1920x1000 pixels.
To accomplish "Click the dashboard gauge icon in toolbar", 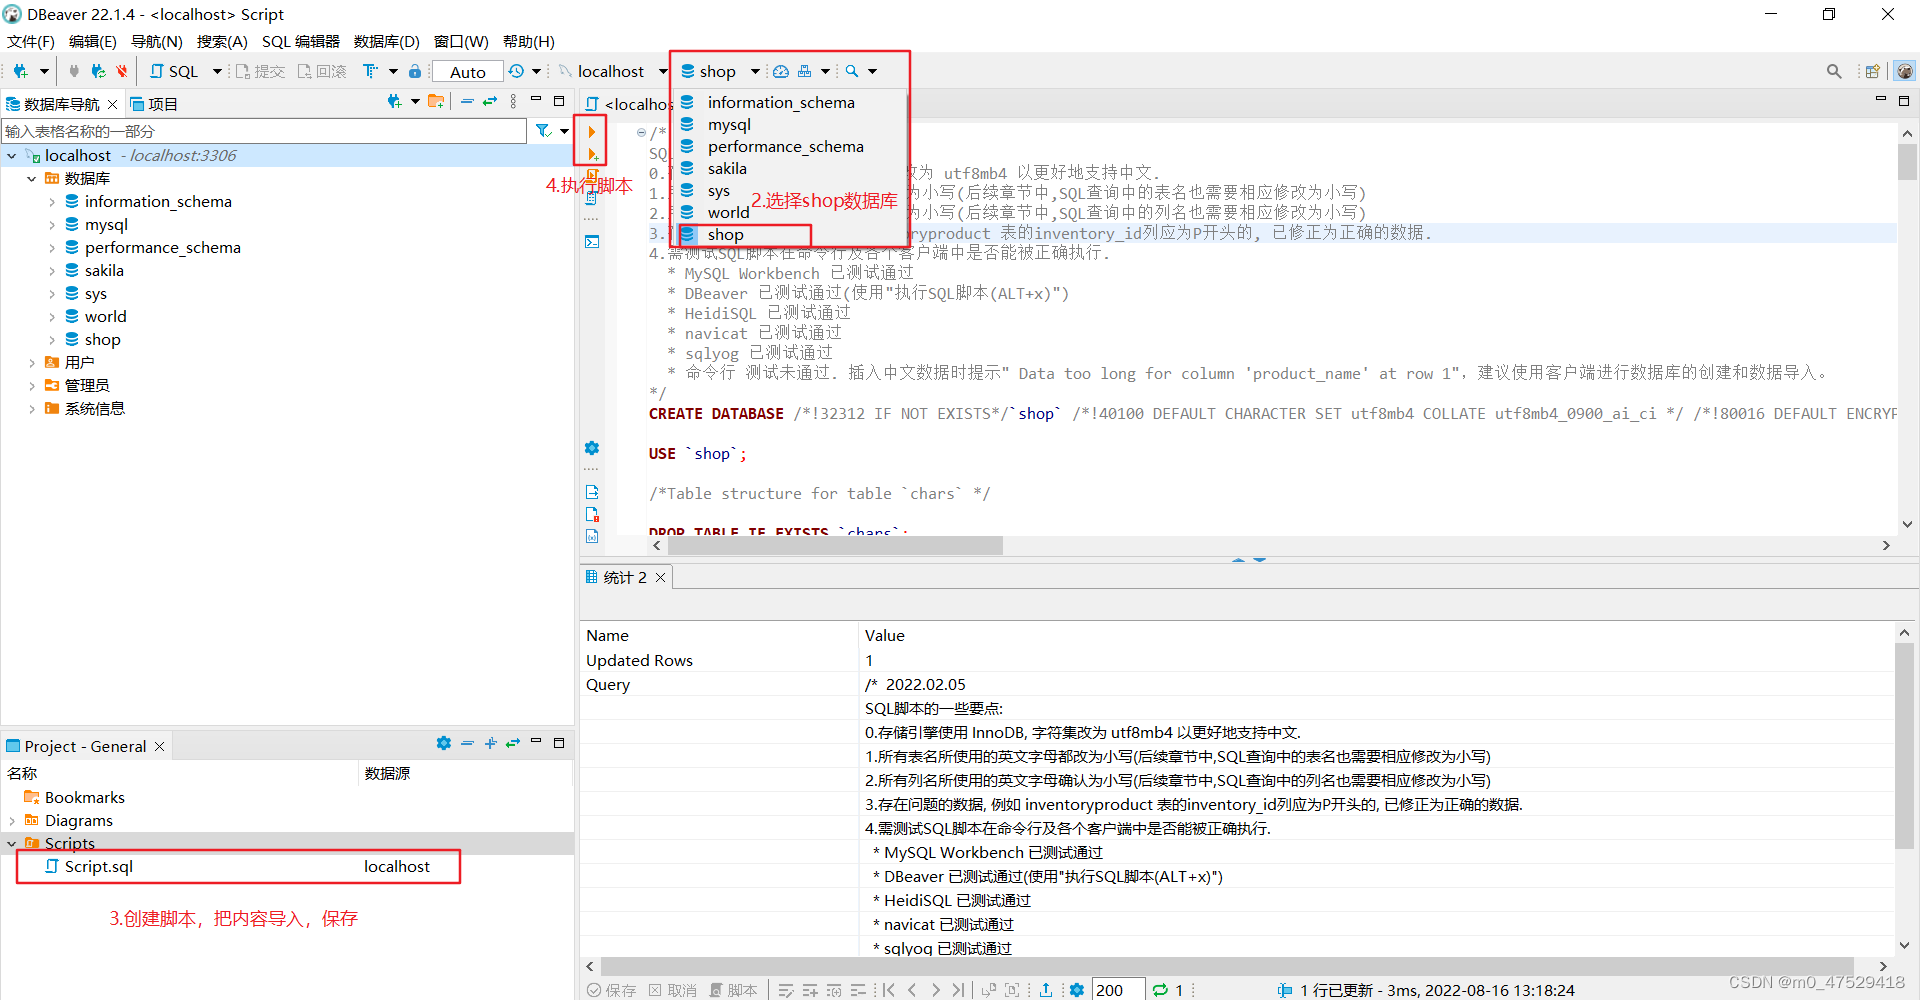I will tap(781, 71).
